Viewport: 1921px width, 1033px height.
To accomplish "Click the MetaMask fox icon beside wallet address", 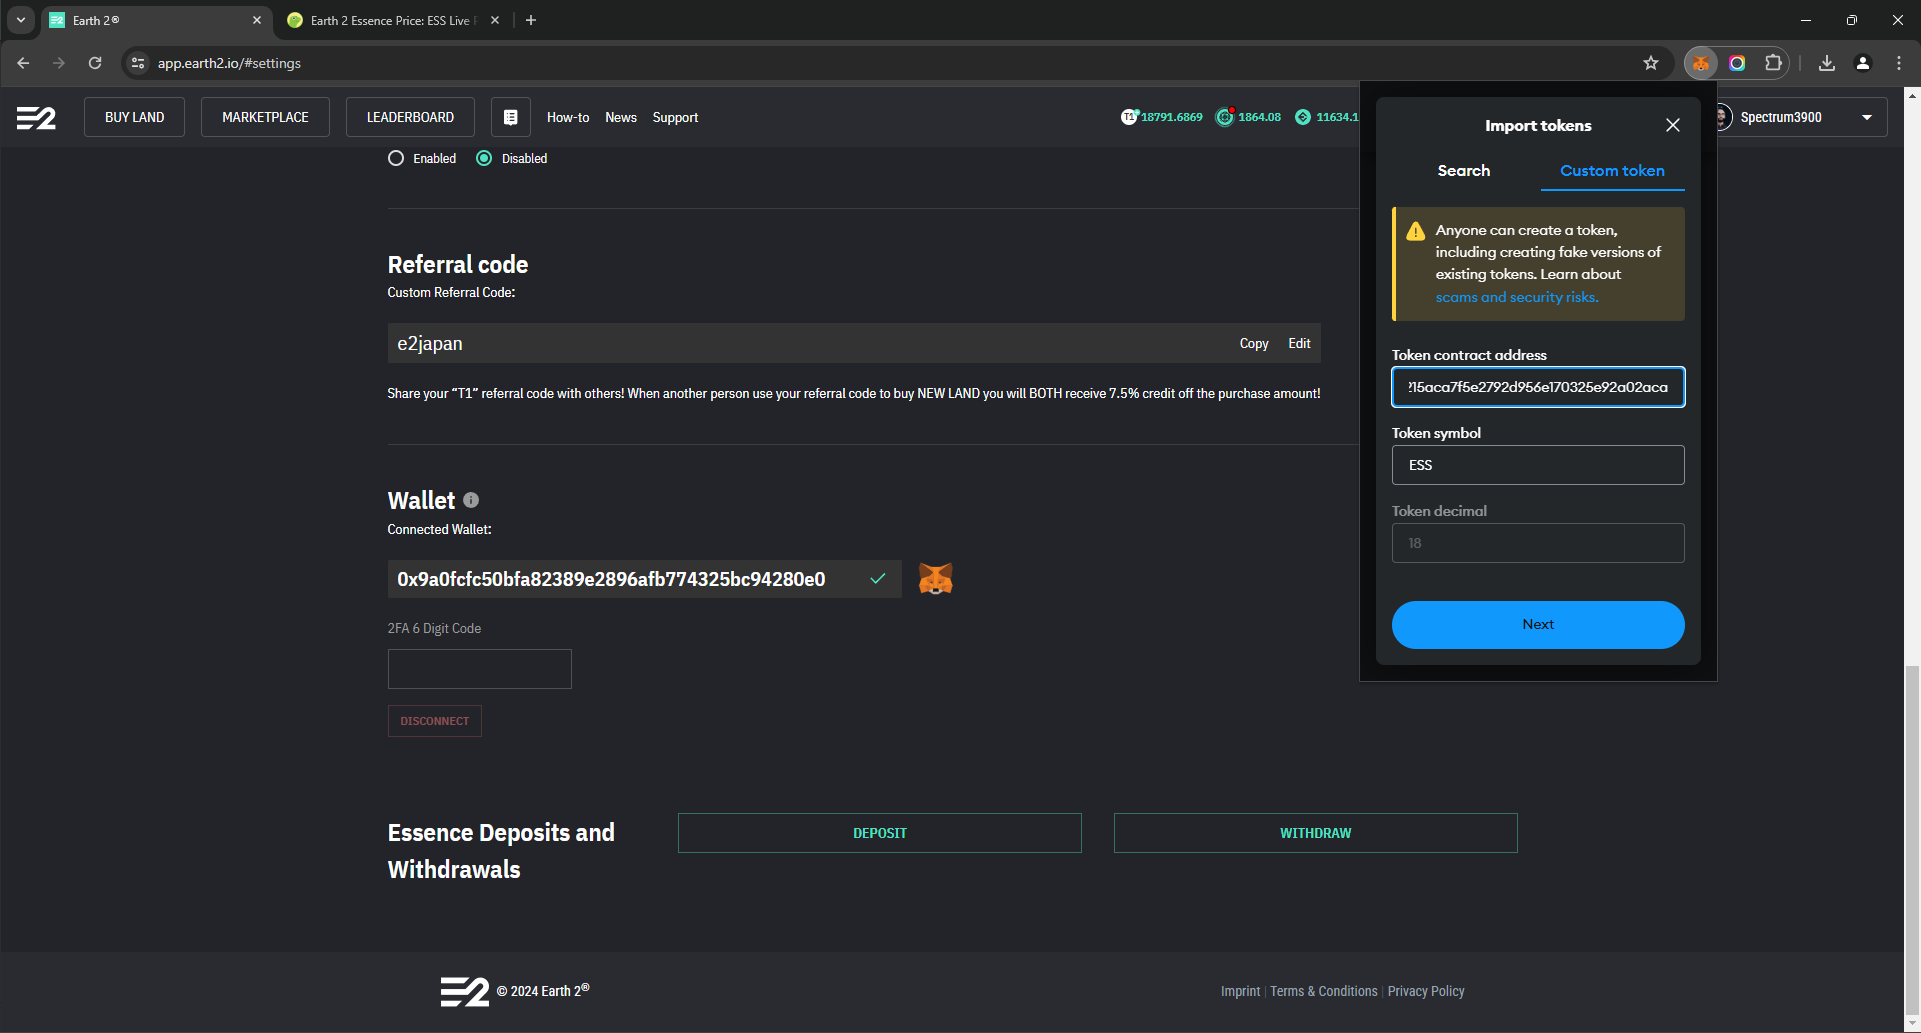I will click(935, 579).
